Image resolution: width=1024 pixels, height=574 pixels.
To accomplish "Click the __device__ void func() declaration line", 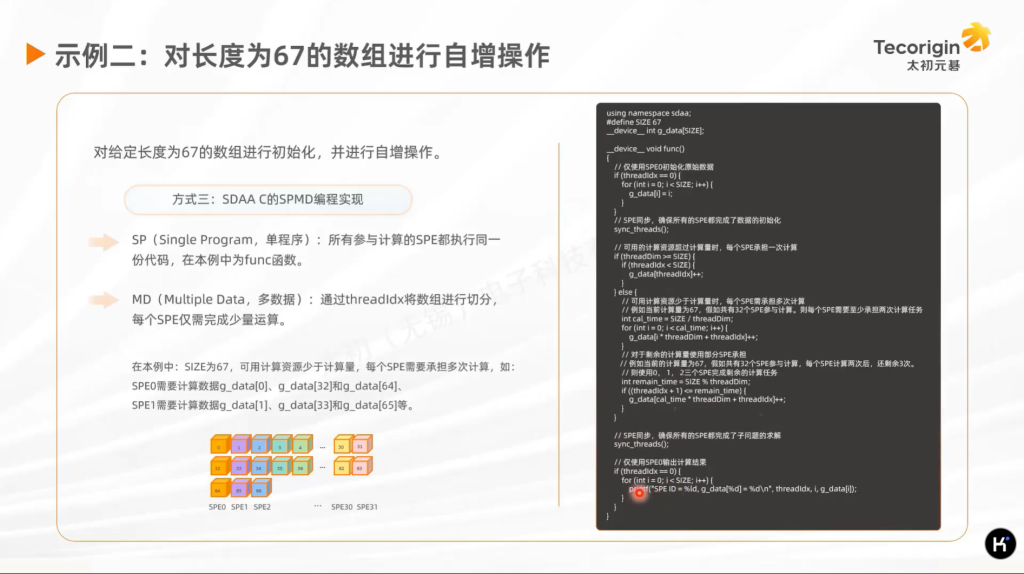I will [645, 148].
